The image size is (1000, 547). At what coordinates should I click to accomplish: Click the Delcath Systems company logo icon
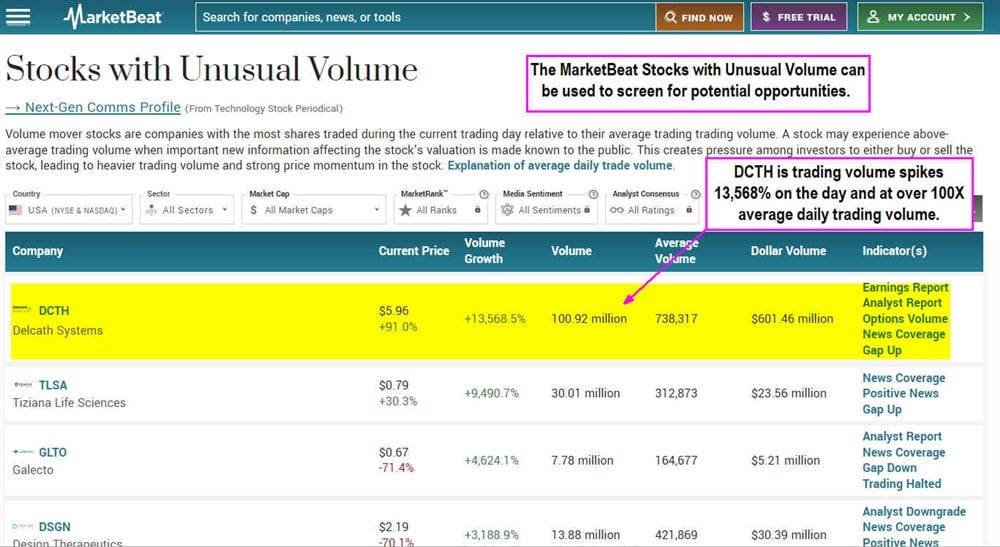22,311
